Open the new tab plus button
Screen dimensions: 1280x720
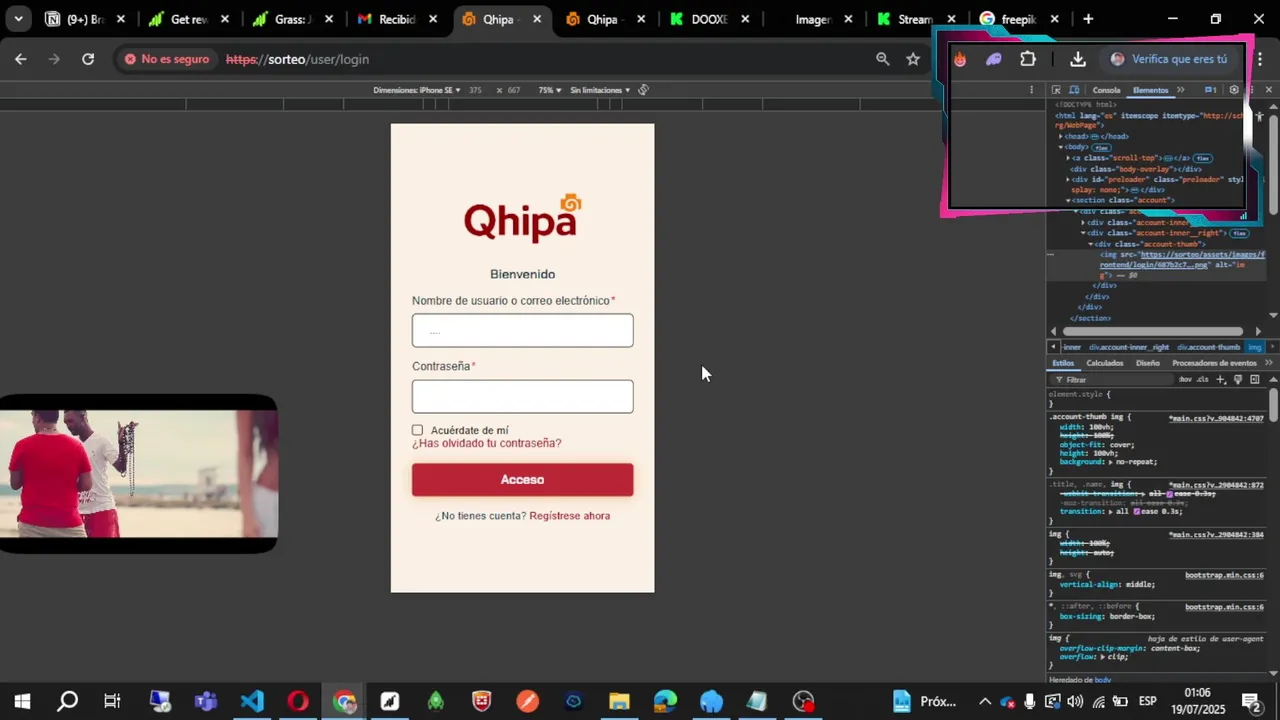tap(1088, 19)
